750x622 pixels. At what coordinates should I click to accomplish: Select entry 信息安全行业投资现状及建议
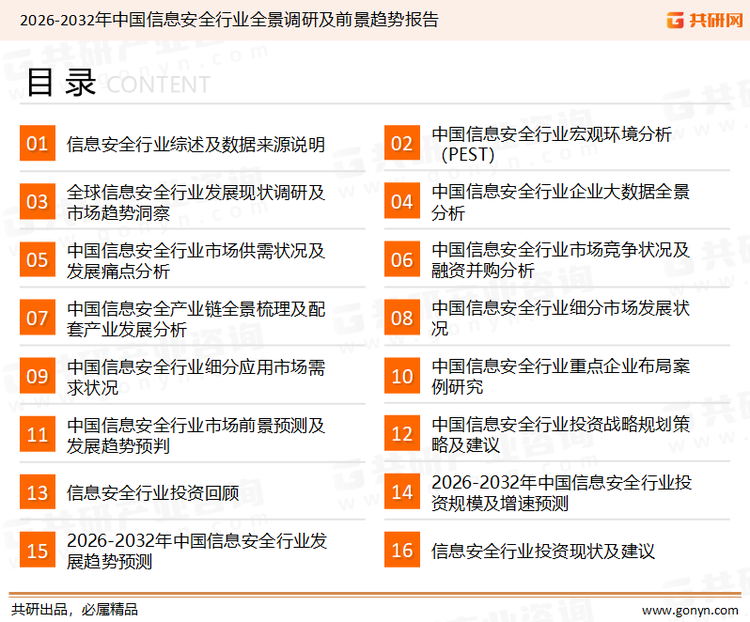[x=543, y=551]
